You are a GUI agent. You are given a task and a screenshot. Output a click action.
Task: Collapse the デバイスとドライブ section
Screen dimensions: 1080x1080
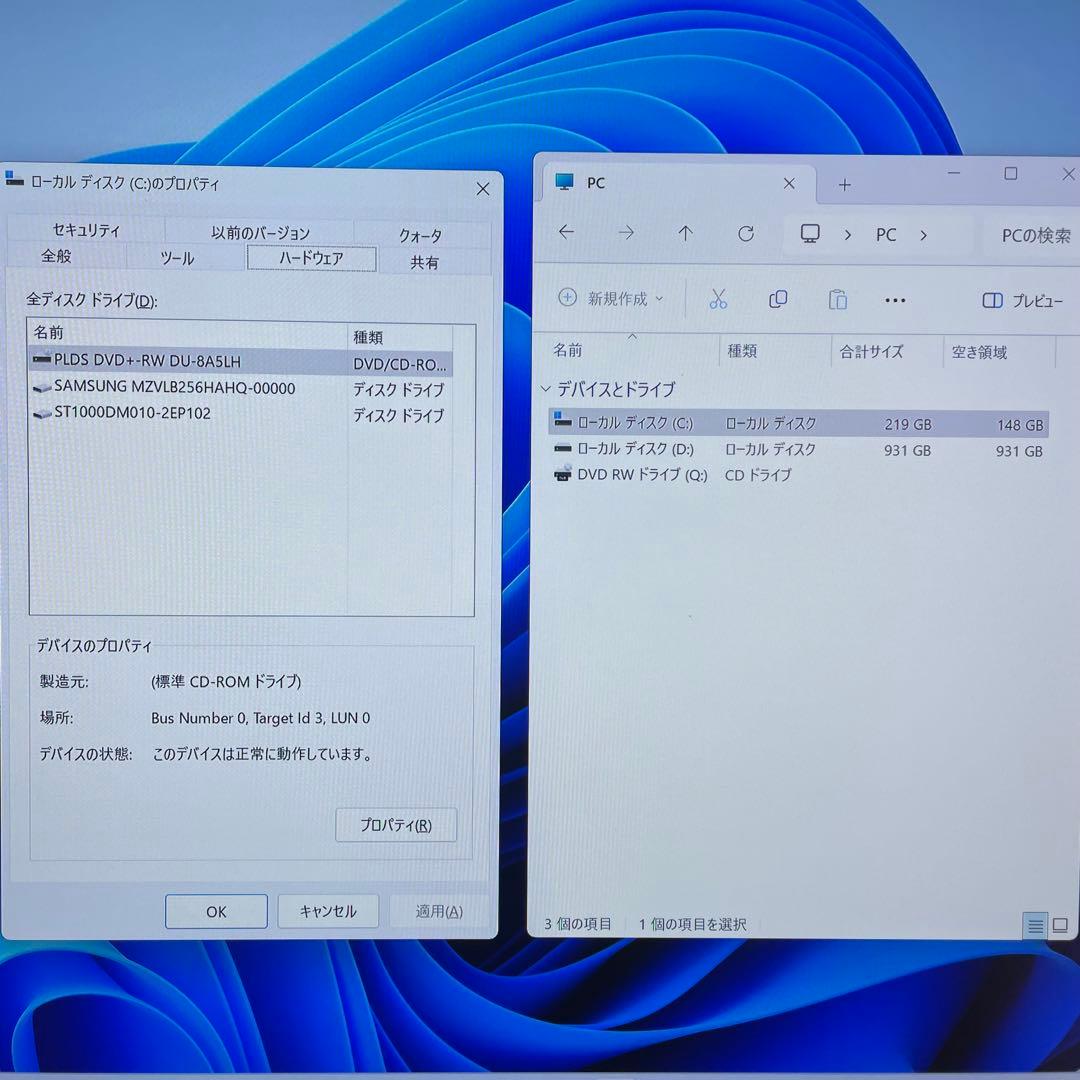[546, 389]
